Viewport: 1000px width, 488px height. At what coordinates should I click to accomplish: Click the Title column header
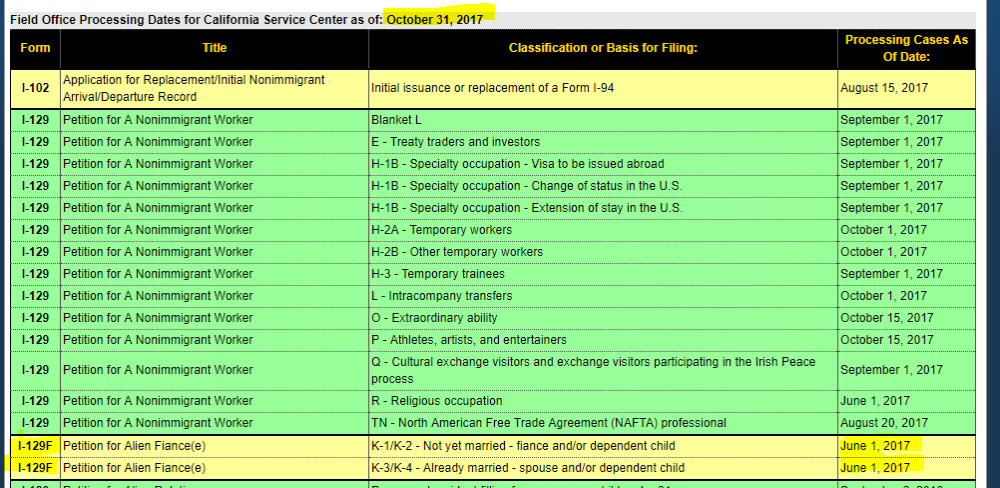click(x=214, y=48)
